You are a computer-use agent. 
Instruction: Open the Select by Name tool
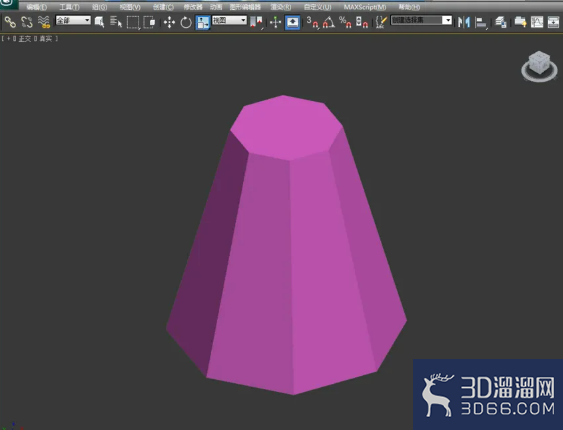point(116,22)
